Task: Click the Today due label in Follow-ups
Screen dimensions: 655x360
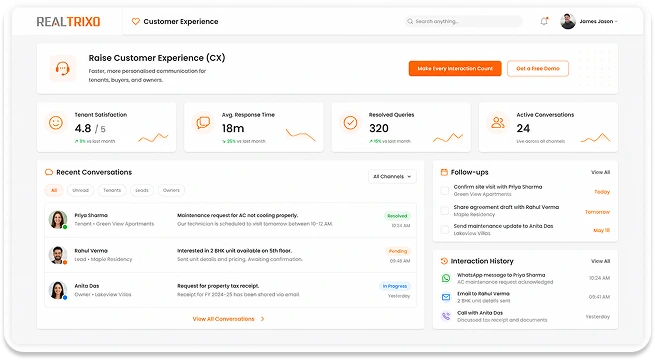Action: point(602,192)
